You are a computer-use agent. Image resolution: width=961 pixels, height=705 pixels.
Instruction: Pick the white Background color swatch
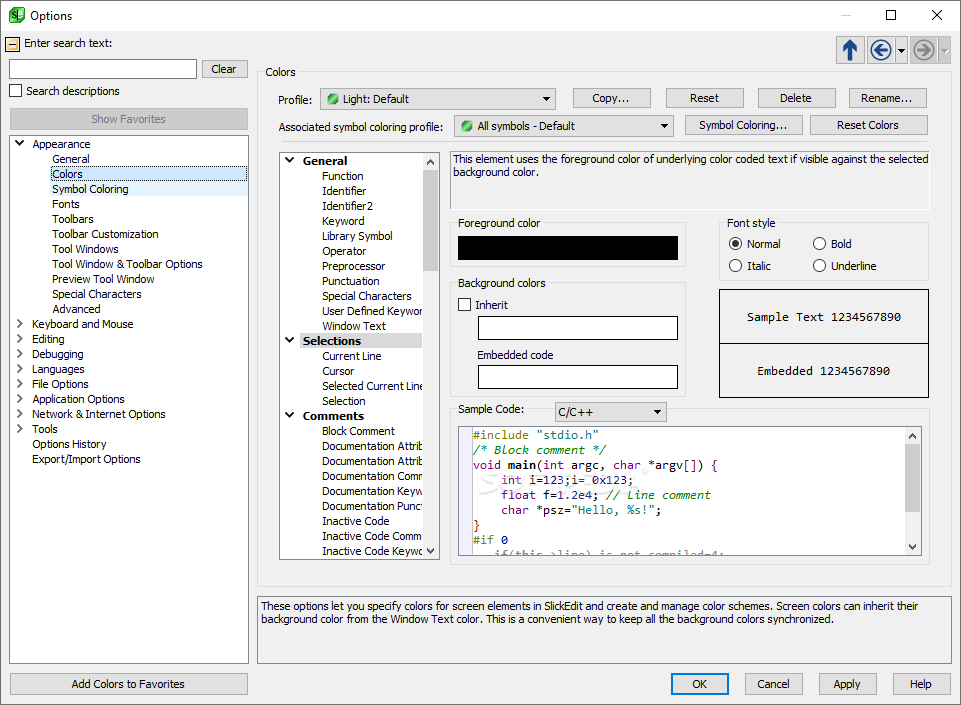point(578,328)
